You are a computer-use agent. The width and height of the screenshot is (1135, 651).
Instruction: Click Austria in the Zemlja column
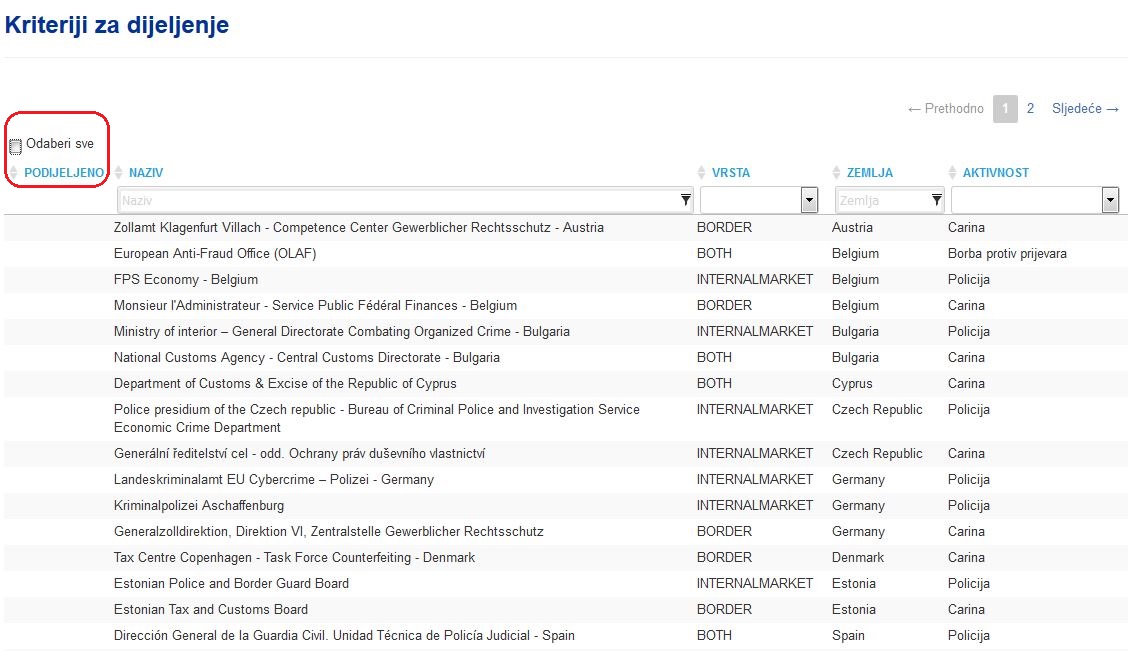pos(852,227)
